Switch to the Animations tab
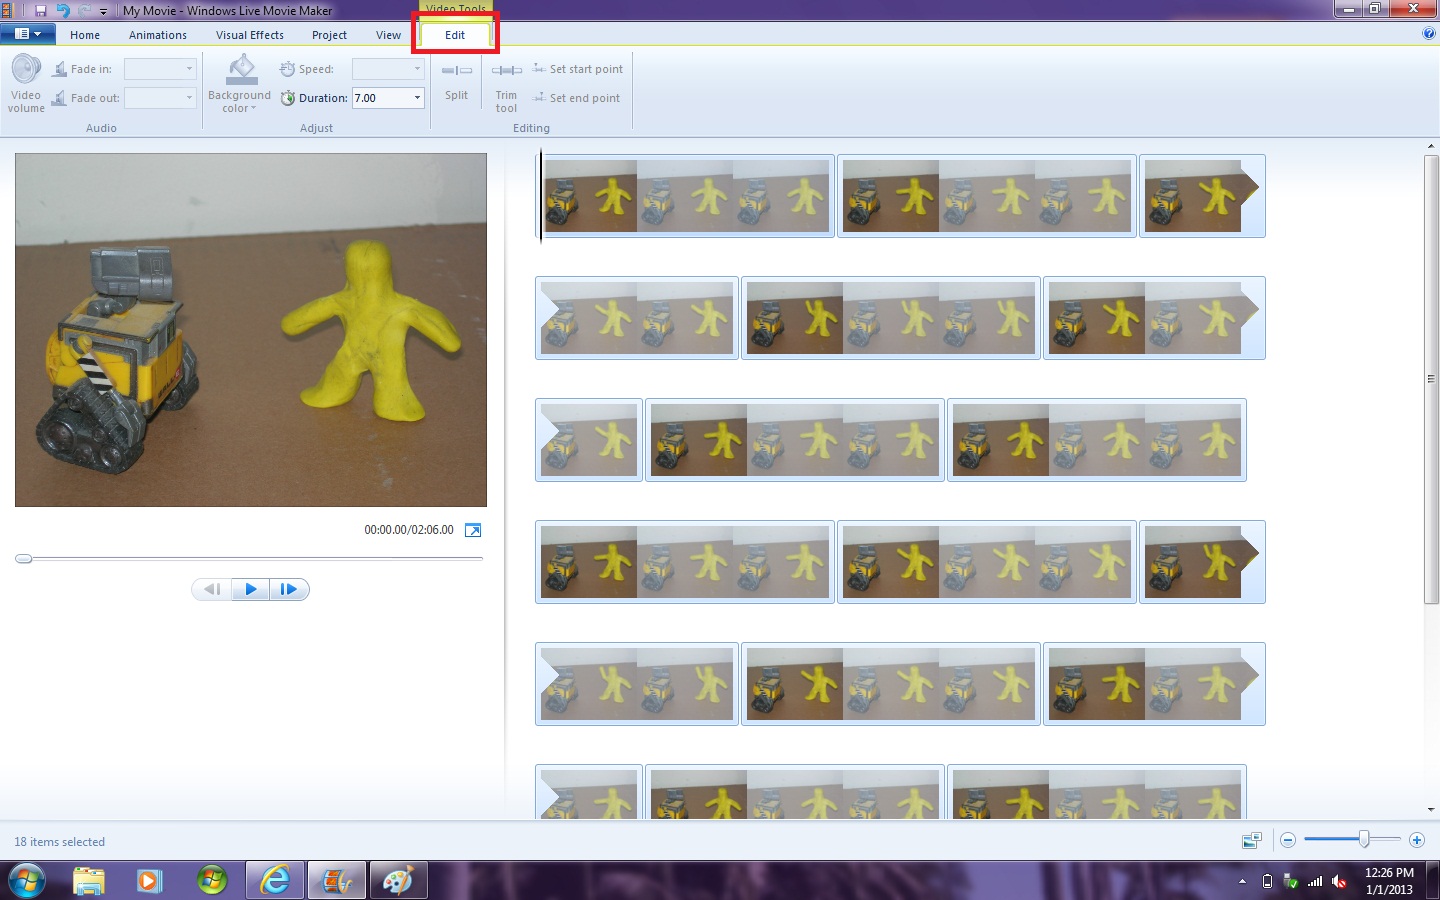This screenshot has height=900, width=1440. [158, 35]
